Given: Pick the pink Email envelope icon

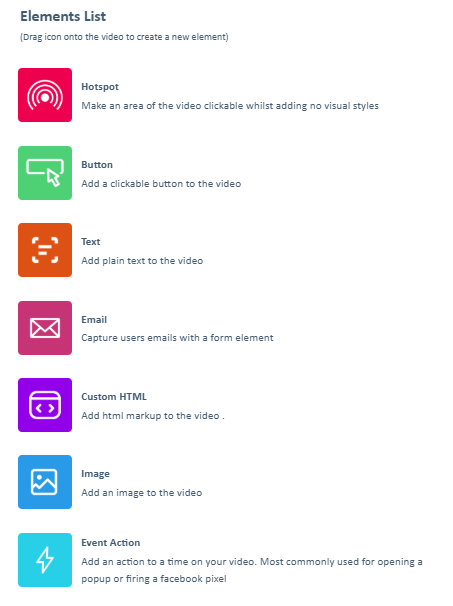Looking at the screenshot, I should pyautogui.click(x=45, y=328).
